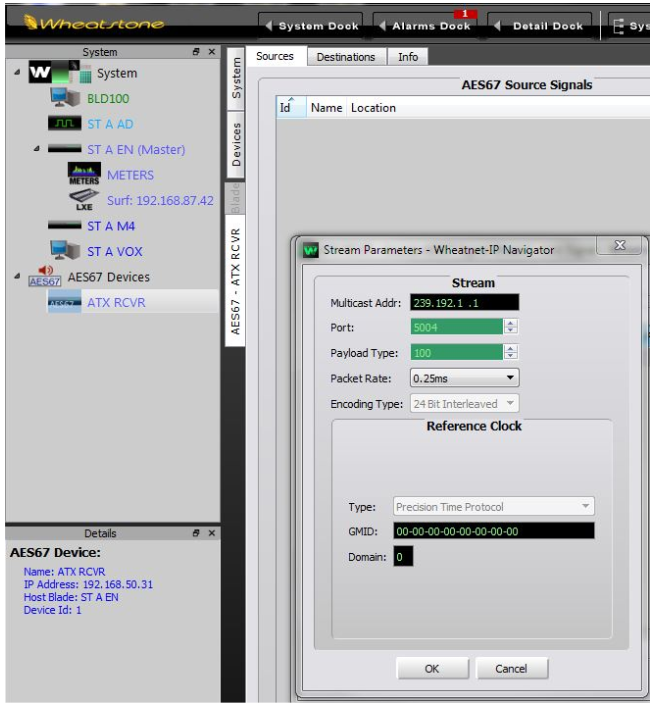Undock the Details panel
Viewport: 654px width, 706px height.
pos(196,533)
